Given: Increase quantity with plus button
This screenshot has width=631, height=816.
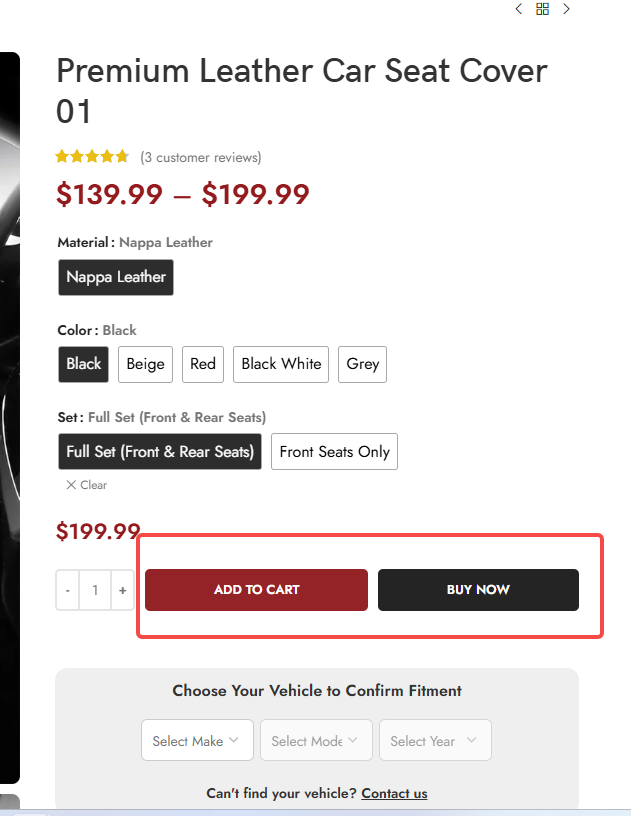Looking at the screenshot, I should point(122,590).
